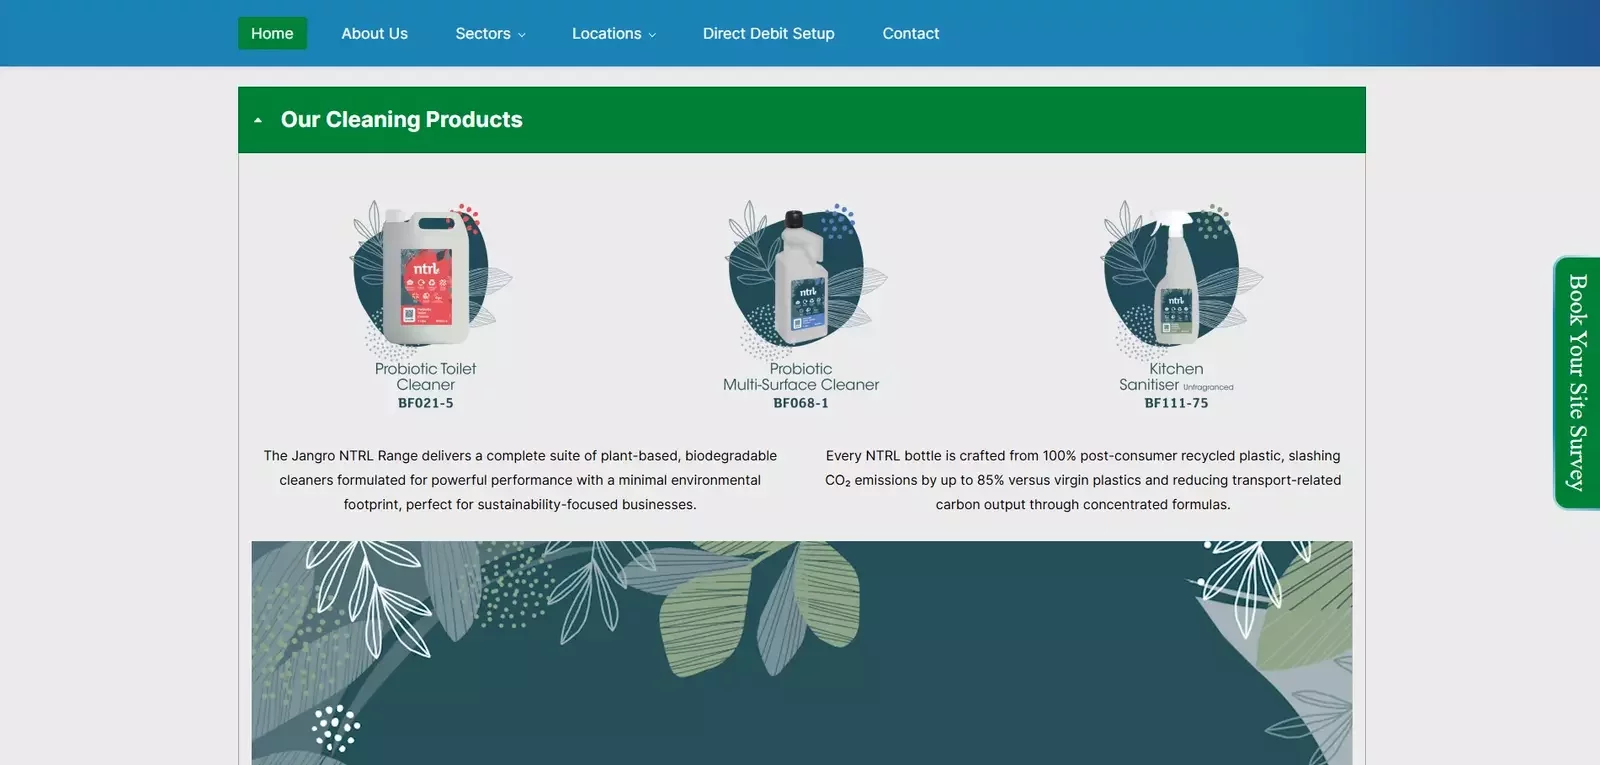
Task: Click product code BF068-1
Action: coord(801,403)
